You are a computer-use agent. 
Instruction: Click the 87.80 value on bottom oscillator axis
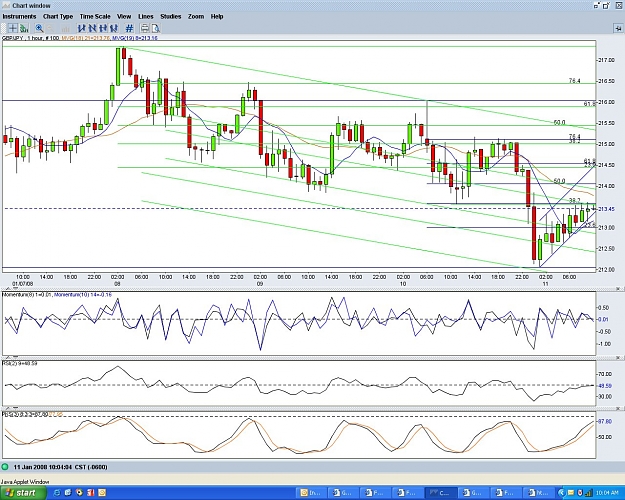604,421
